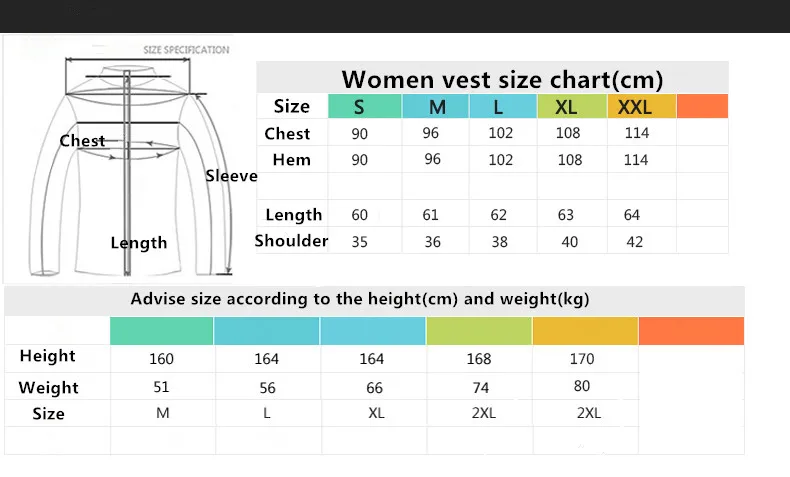Click Hem value 102 for size L
Screen dimensions: 790x477
tap(501, 160)
